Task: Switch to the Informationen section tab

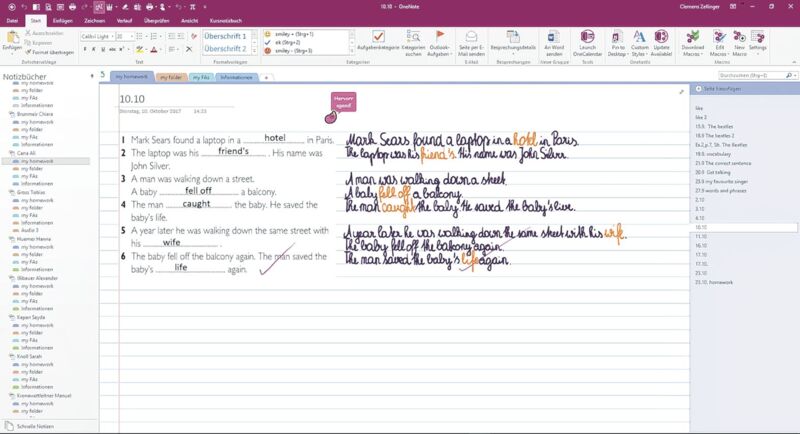Action: [x=236, y=77]
